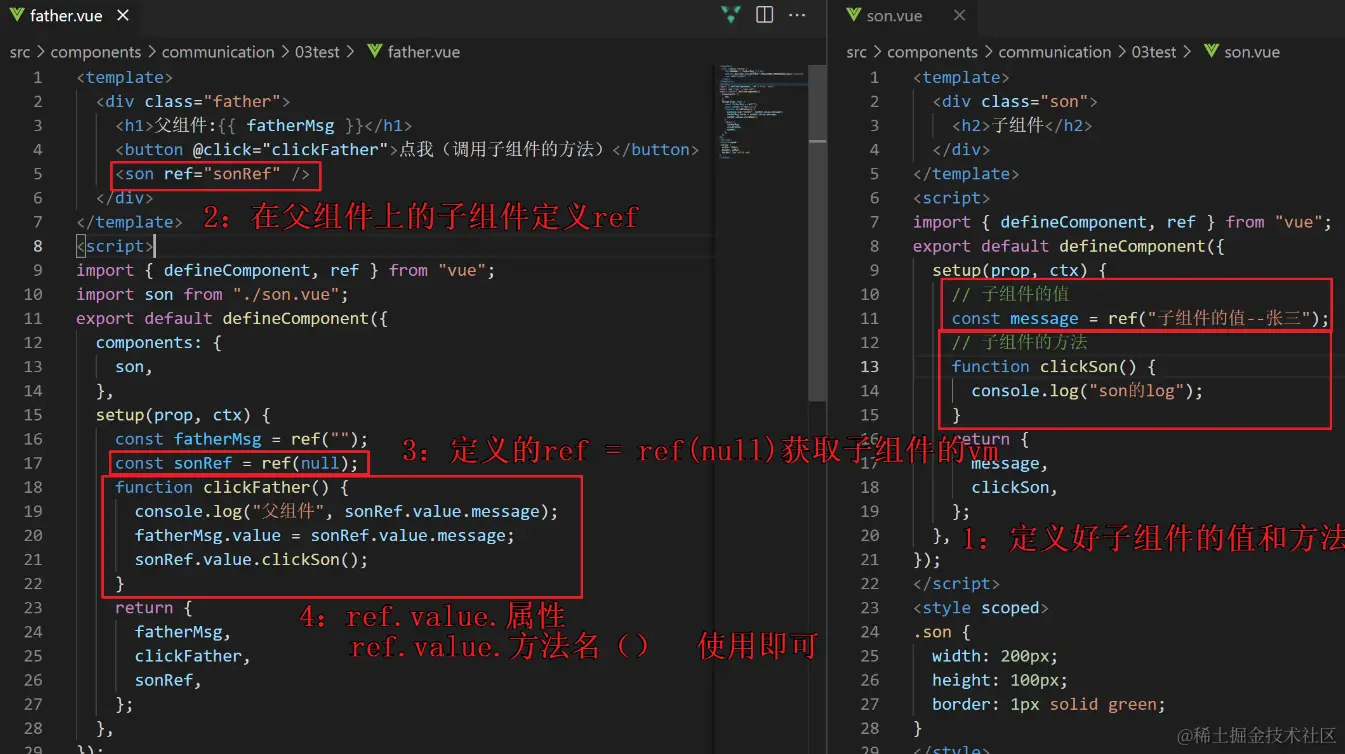Open 'communication' breadcrumb in father.vue pane
The image size is (1345, 754).
(218, 52)
